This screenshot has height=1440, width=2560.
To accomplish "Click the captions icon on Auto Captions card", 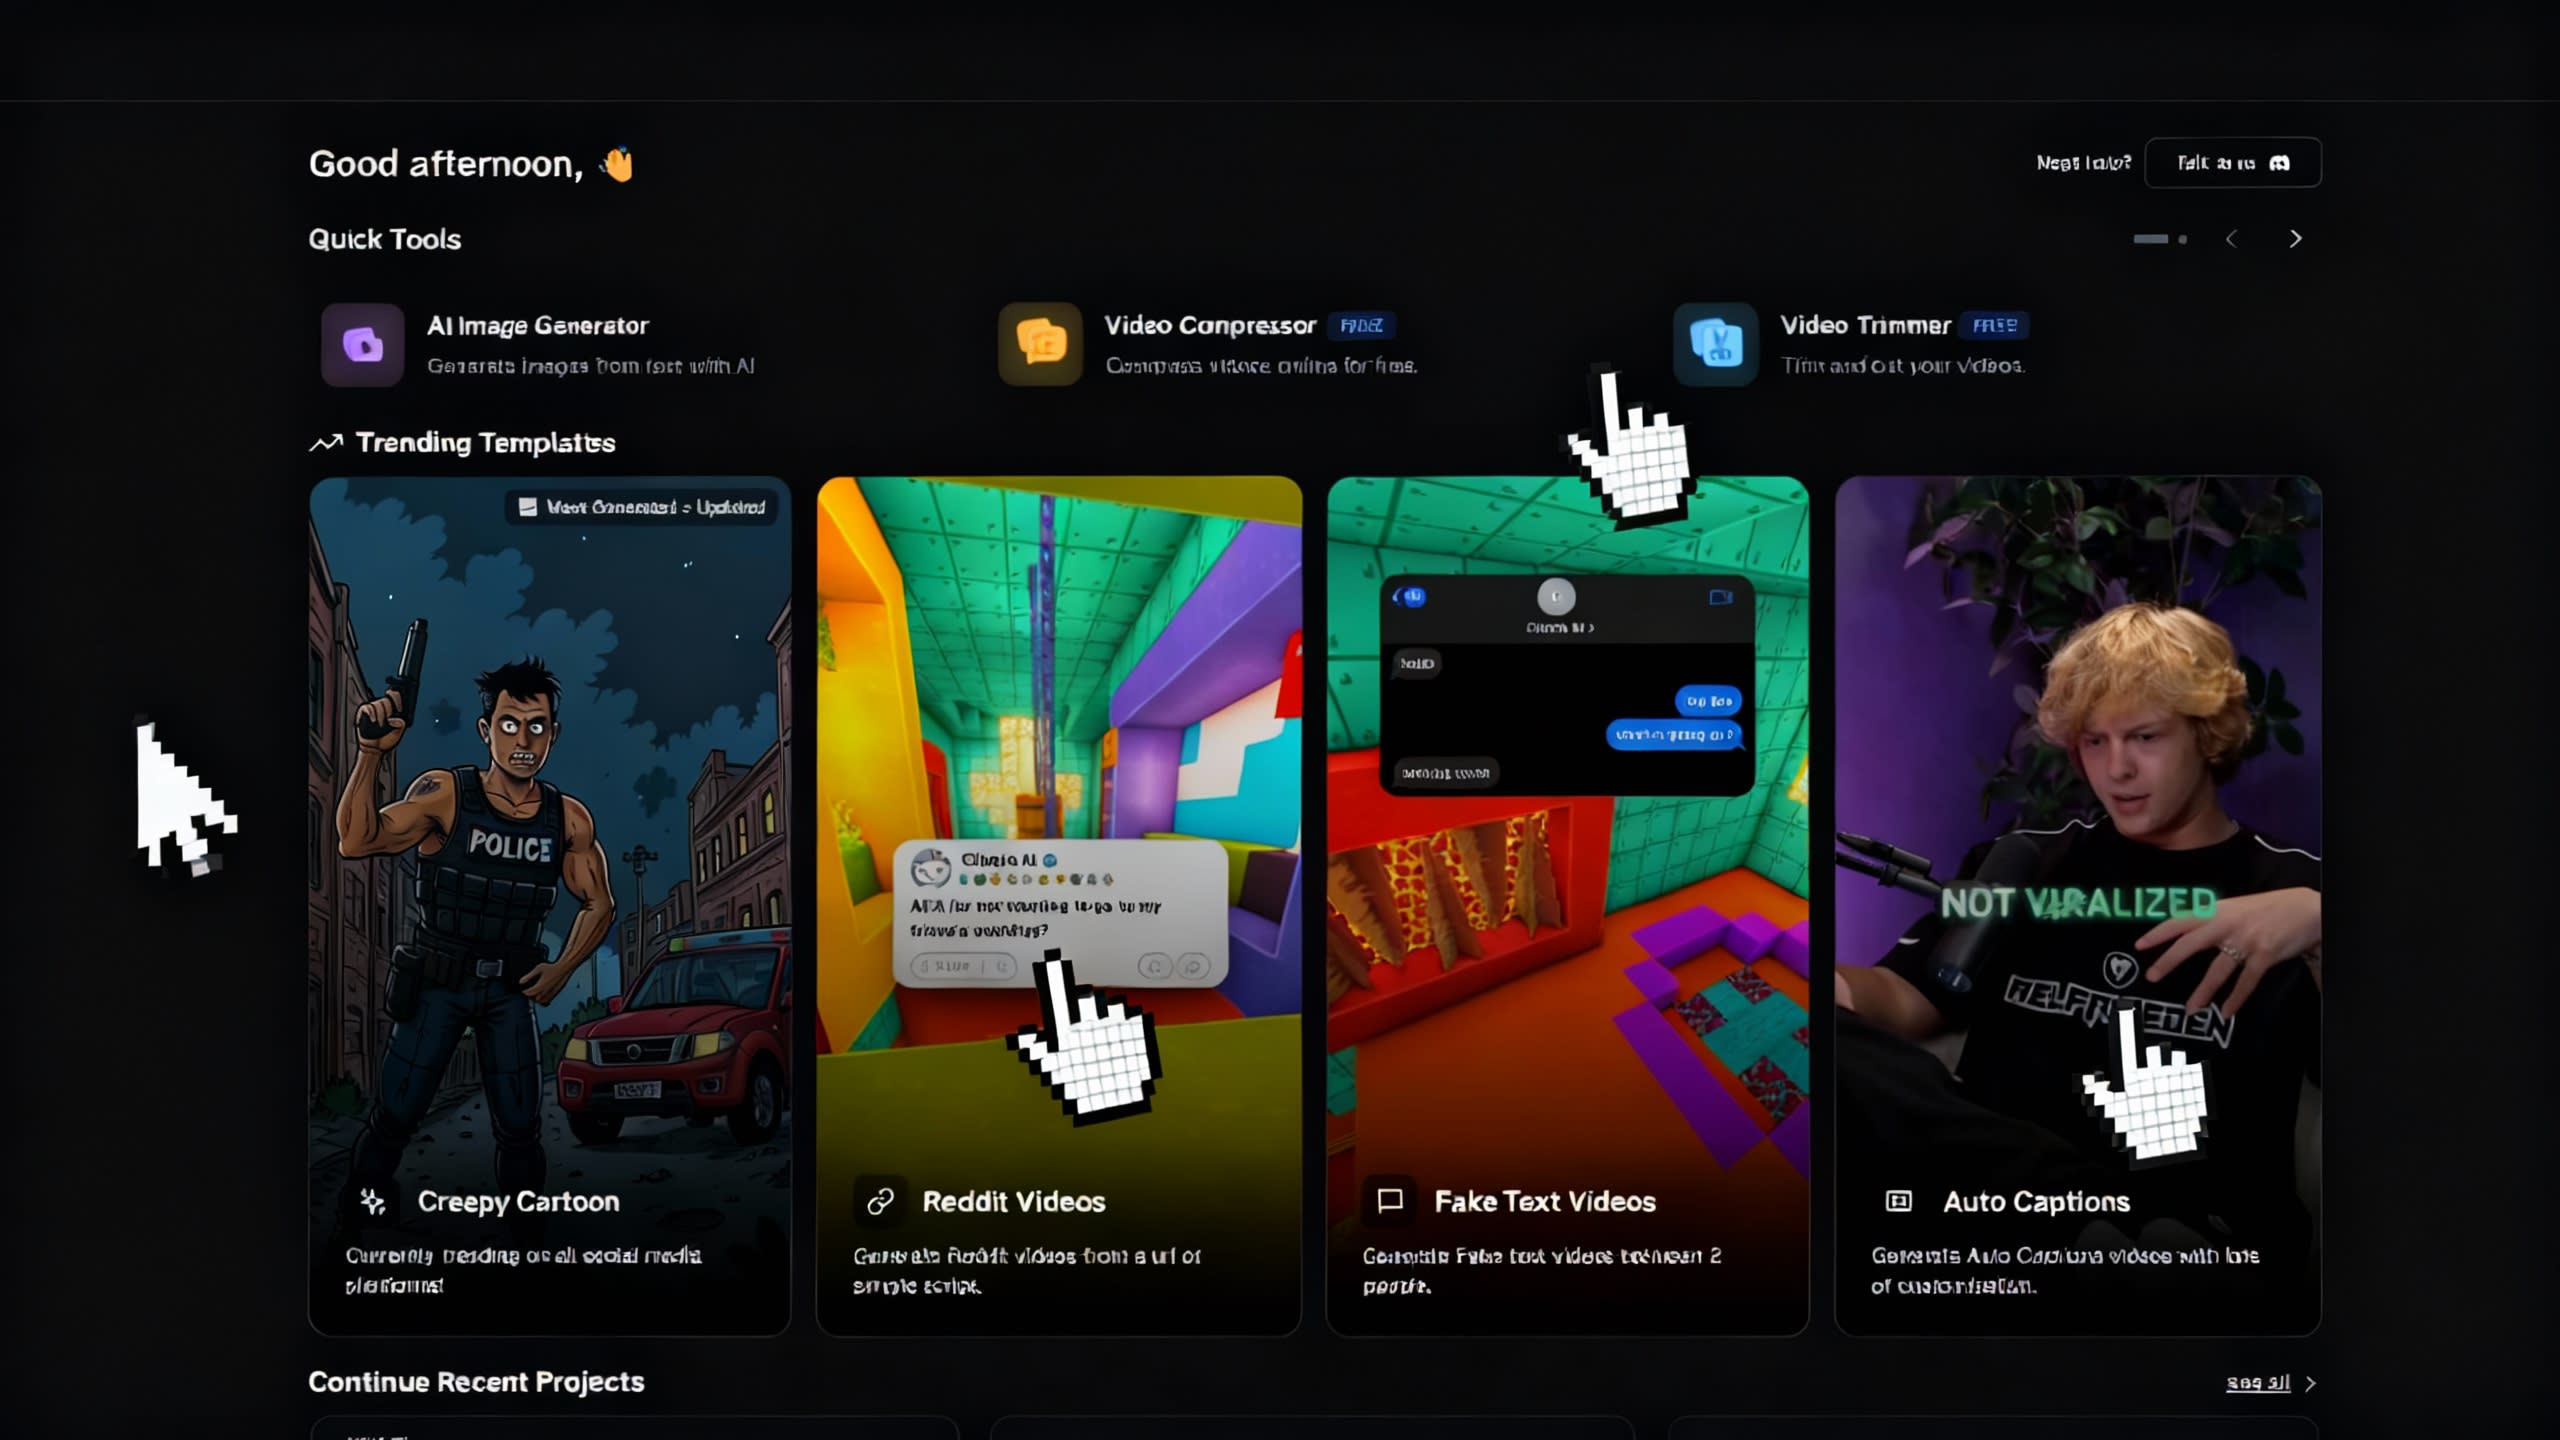I will (x=1898, y=1201).
